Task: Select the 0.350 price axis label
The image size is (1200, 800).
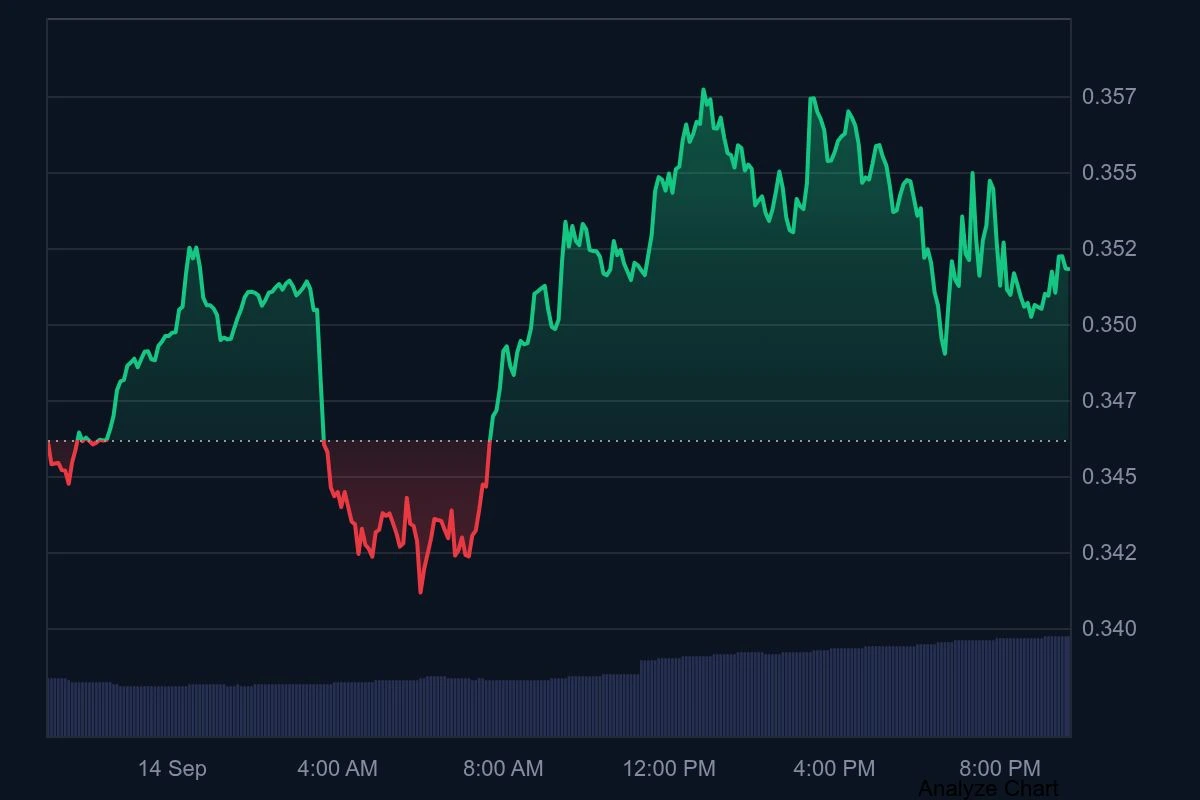Action: 1109,325
